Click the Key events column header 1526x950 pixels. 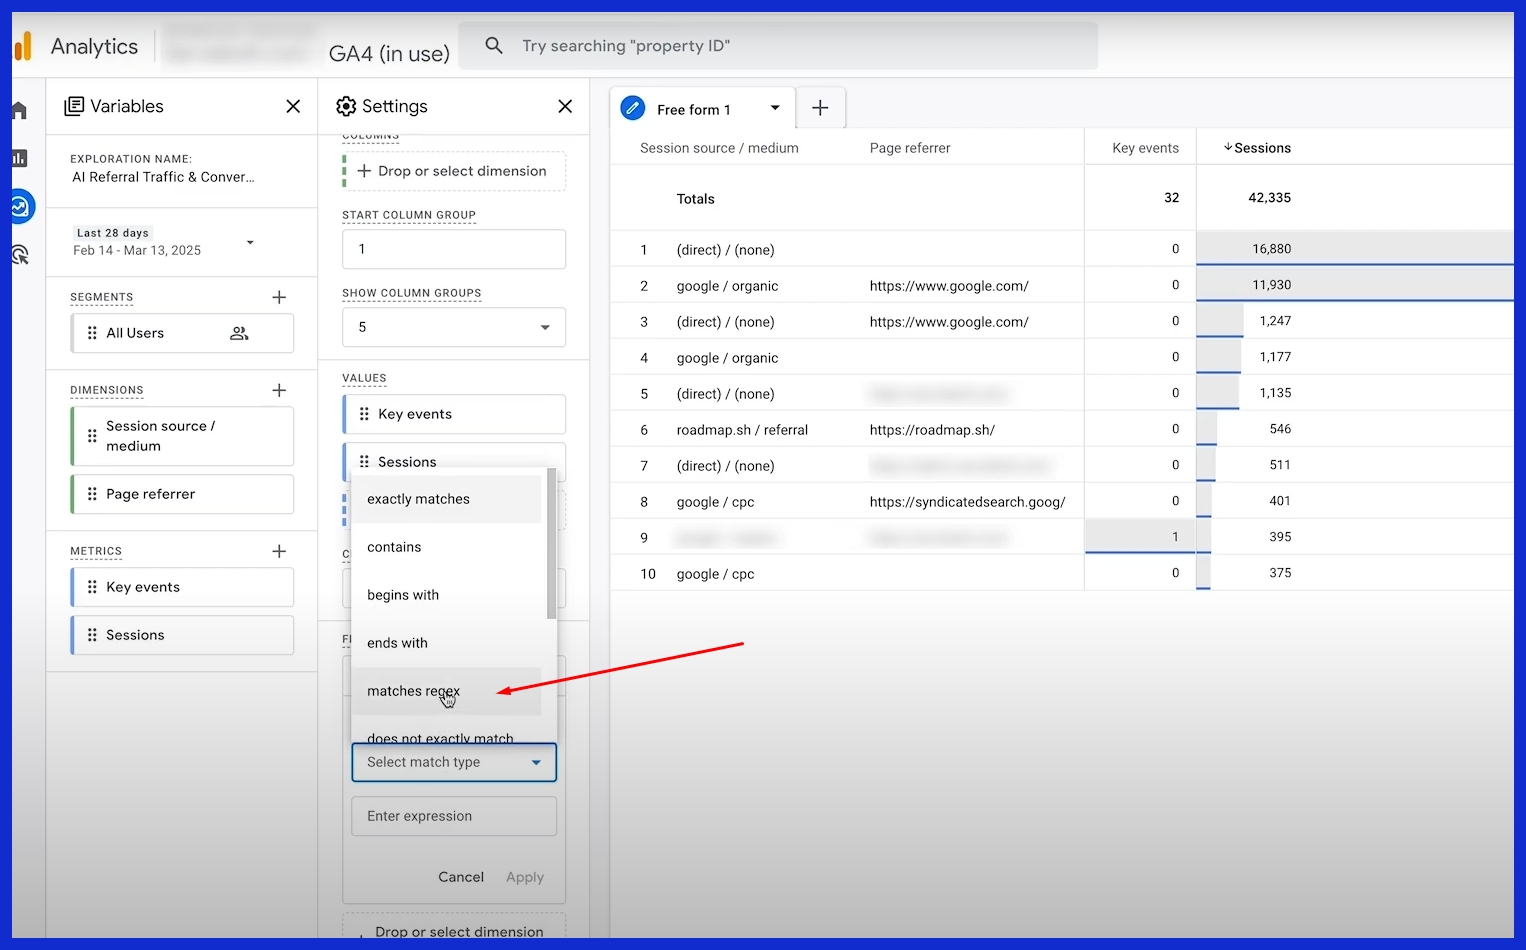1145,148
